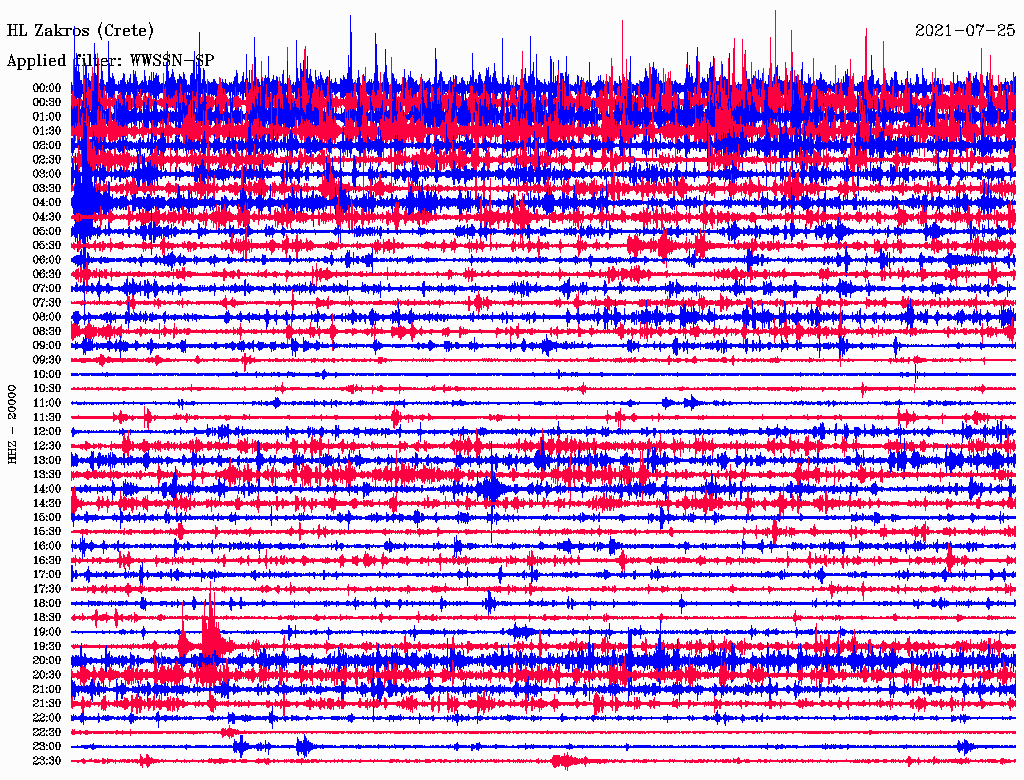The image size is (1024, 780).
Task: Click the 08:00 time label
Action: pos(47,317)
